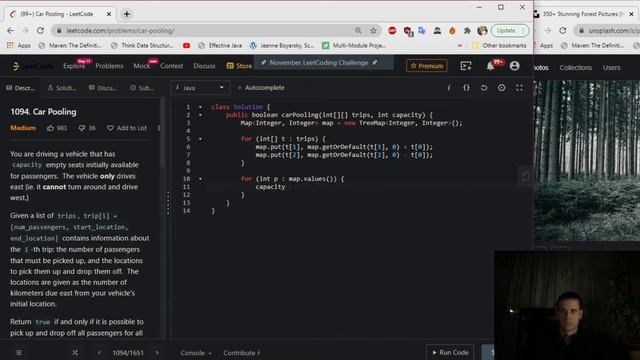Go to the Contest page
The image size is (640, 360).
[x=171, y=66]
